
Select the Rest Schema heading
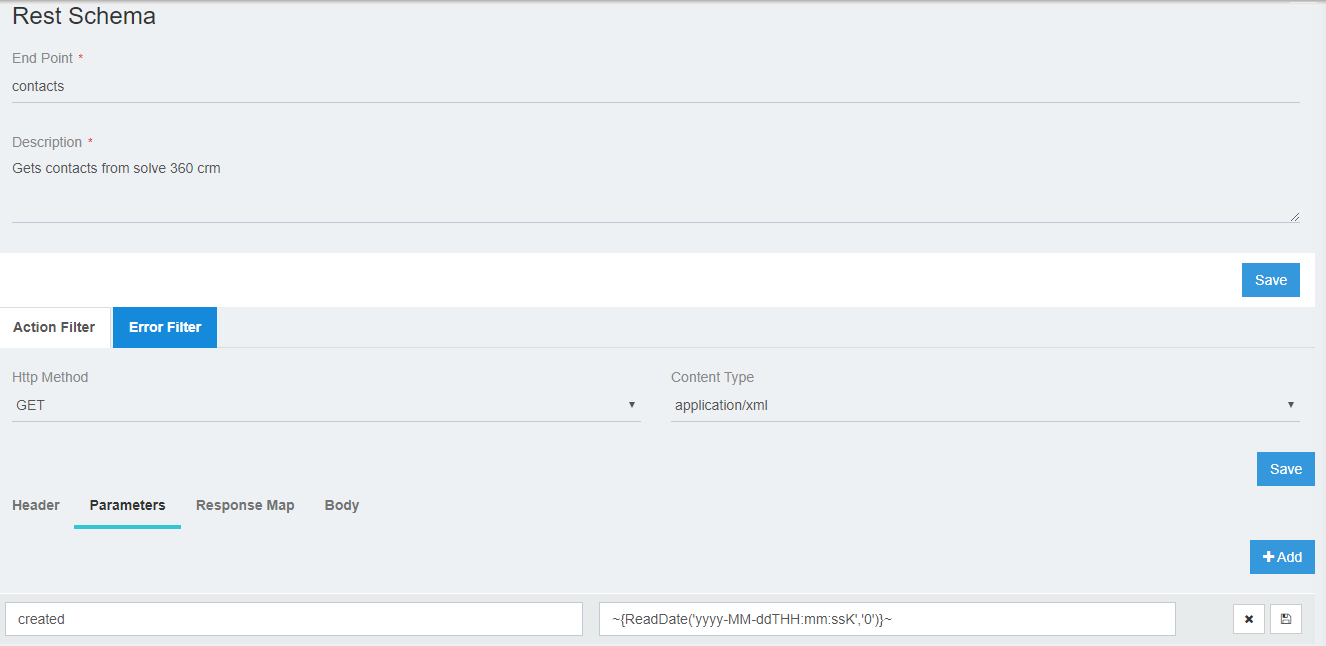coord(84,16)
